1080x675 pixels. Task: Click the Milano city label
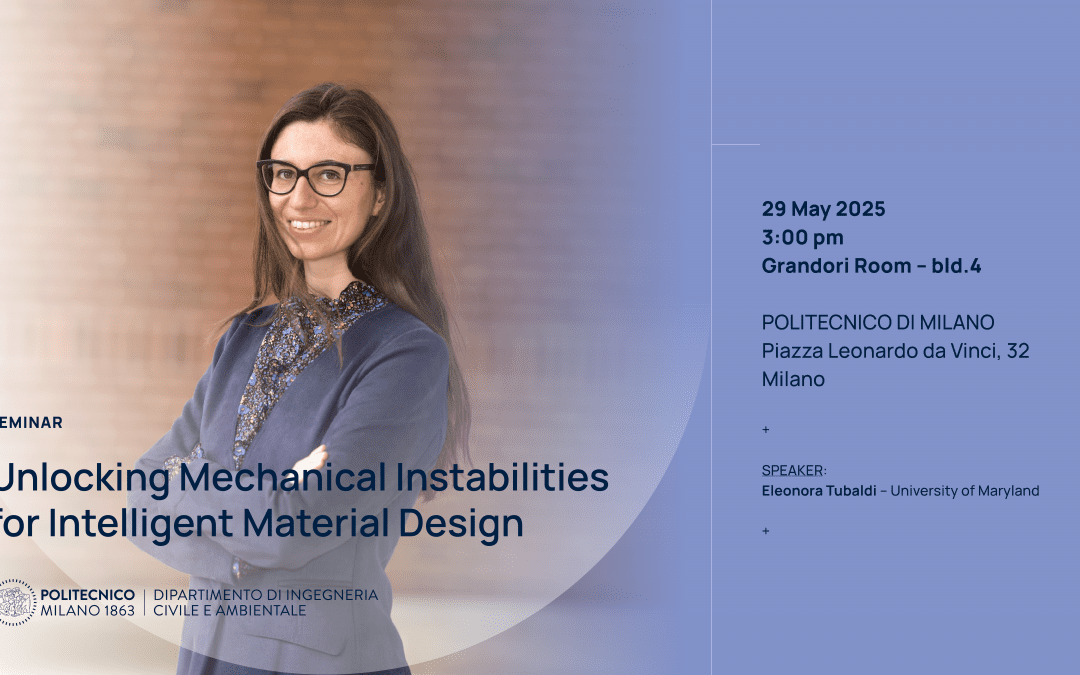793,379
